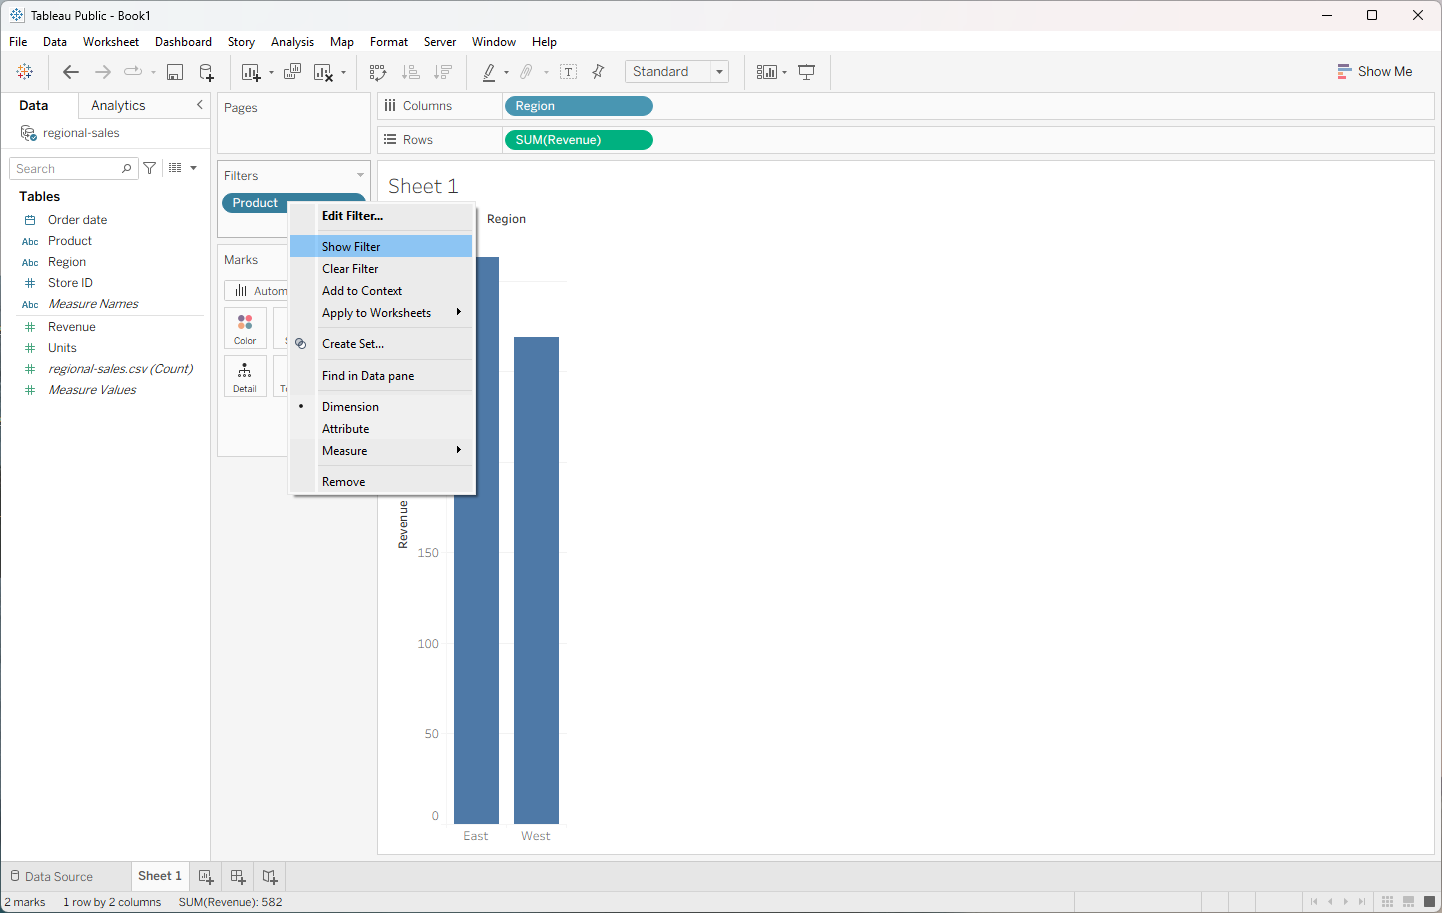Viewport: 1442px width, 913px height.
Task: Choose Attribute in the context menu
Action: coord(381,429)
